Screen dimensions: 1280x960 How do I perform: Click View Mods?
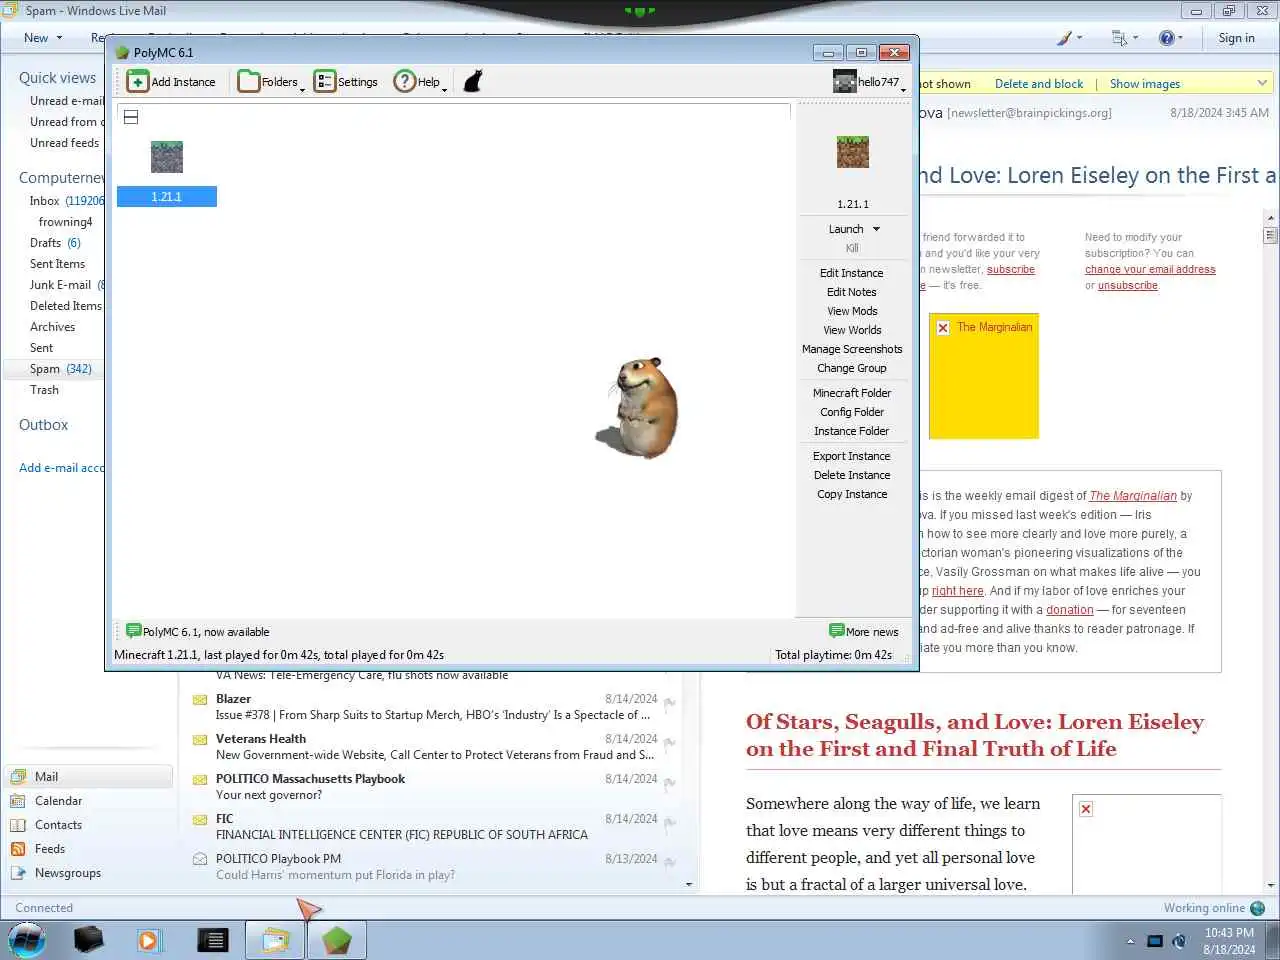pos(852,311)
